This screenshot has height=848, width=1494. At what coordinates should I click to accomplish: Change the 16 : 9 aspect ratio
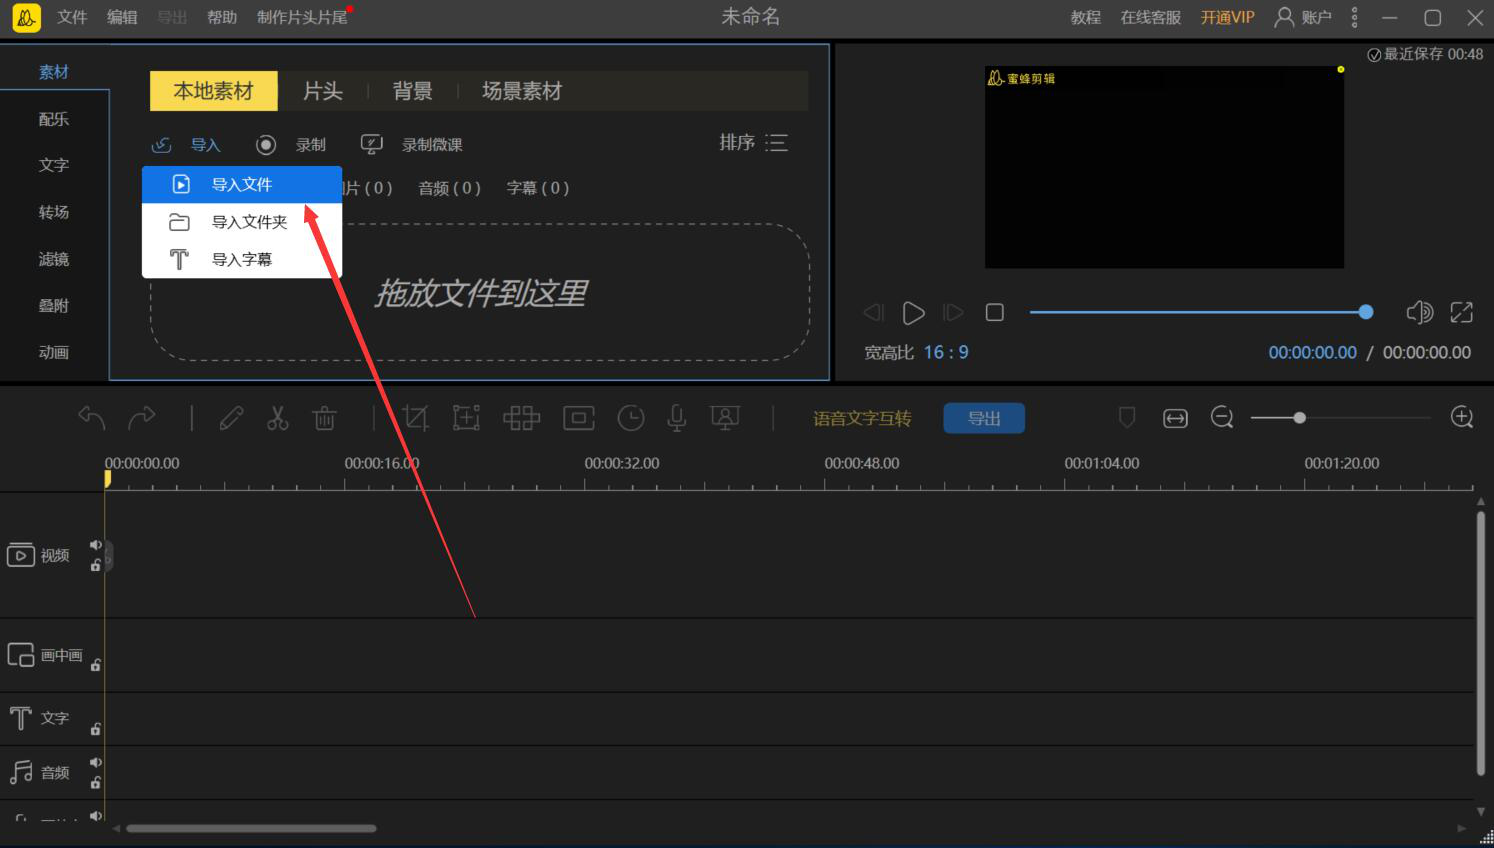[x=946, y=352]
